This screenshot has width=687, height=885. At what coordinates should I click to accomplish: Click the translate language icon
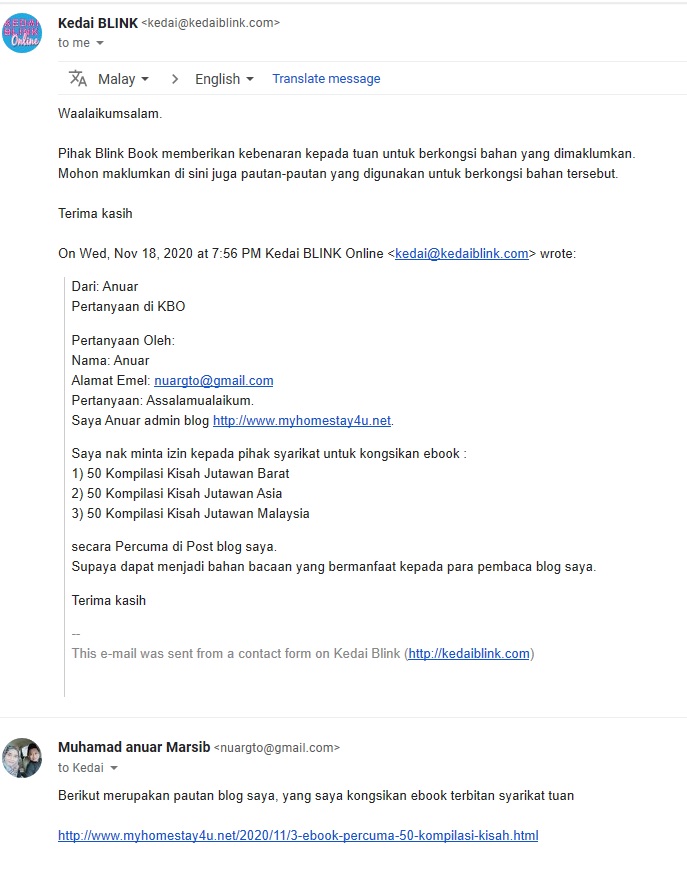pos(78,78)
